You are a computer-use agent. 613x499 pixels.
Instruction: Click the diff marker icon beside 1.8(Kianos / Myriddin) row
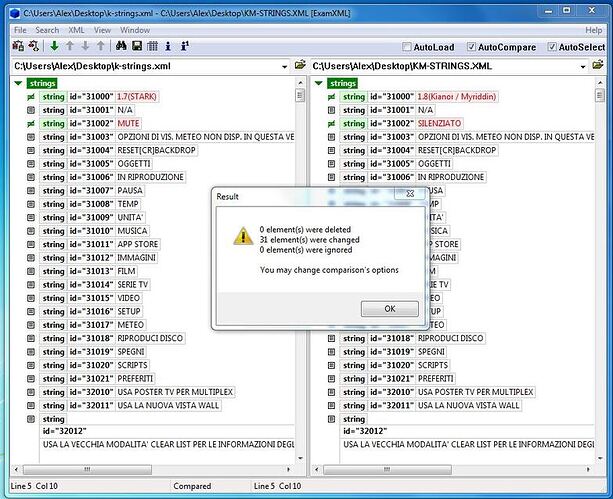pos(331,97)
